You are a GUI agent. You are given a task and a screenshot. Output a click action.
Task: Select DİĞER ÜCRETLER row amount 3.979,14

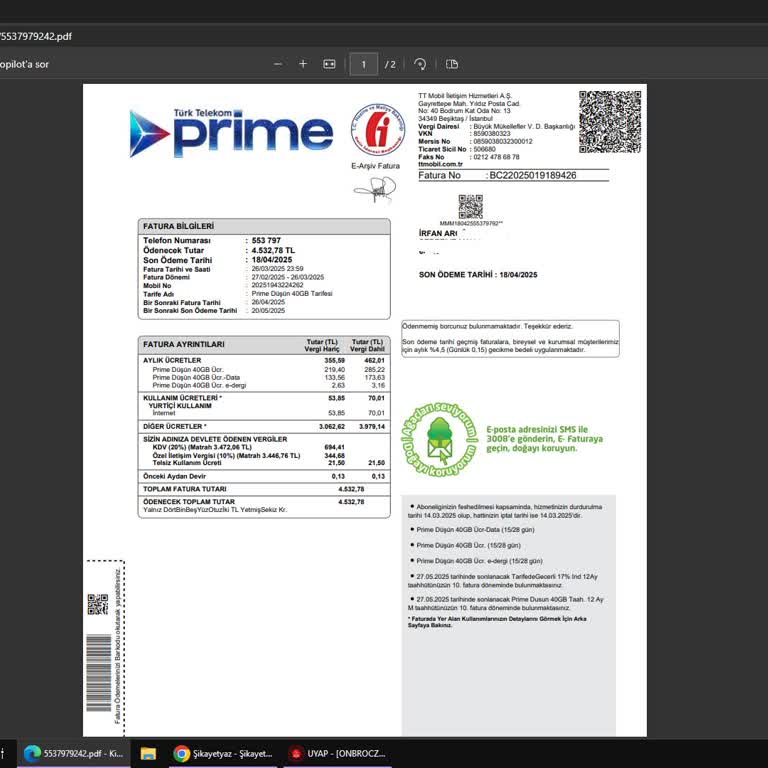[372, 427]
